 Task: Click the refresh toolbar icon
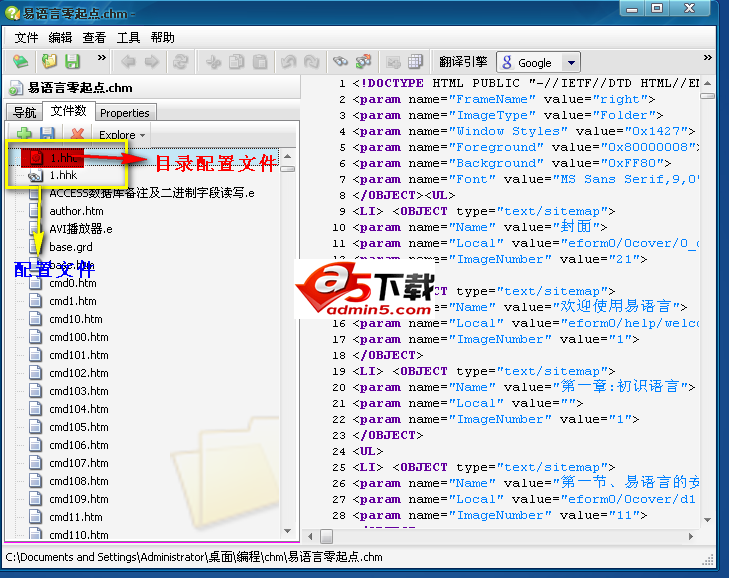(x=180, y=62)
